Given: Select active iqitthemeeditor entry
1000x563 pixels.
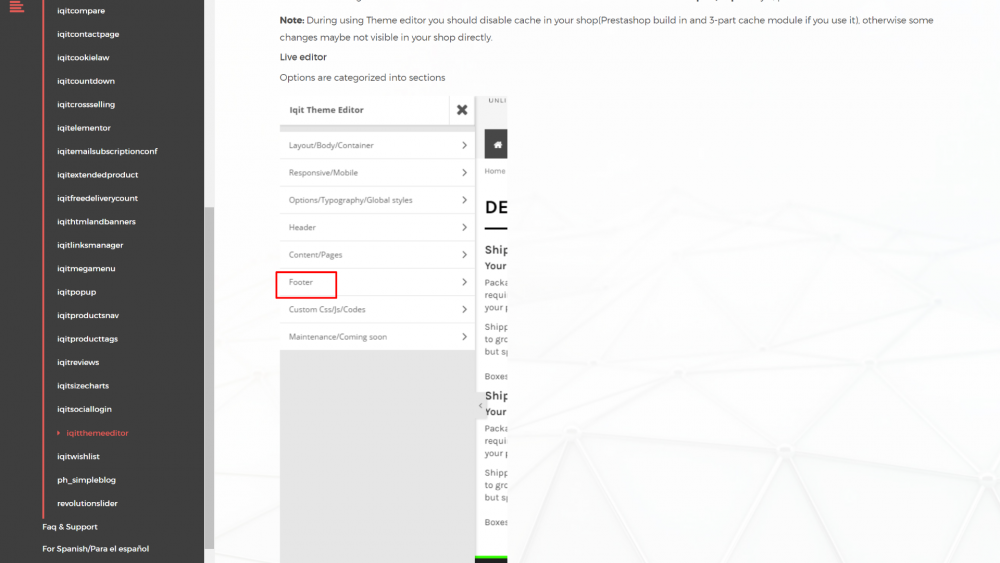Looking at the screenshot, I should coord(97,433).
